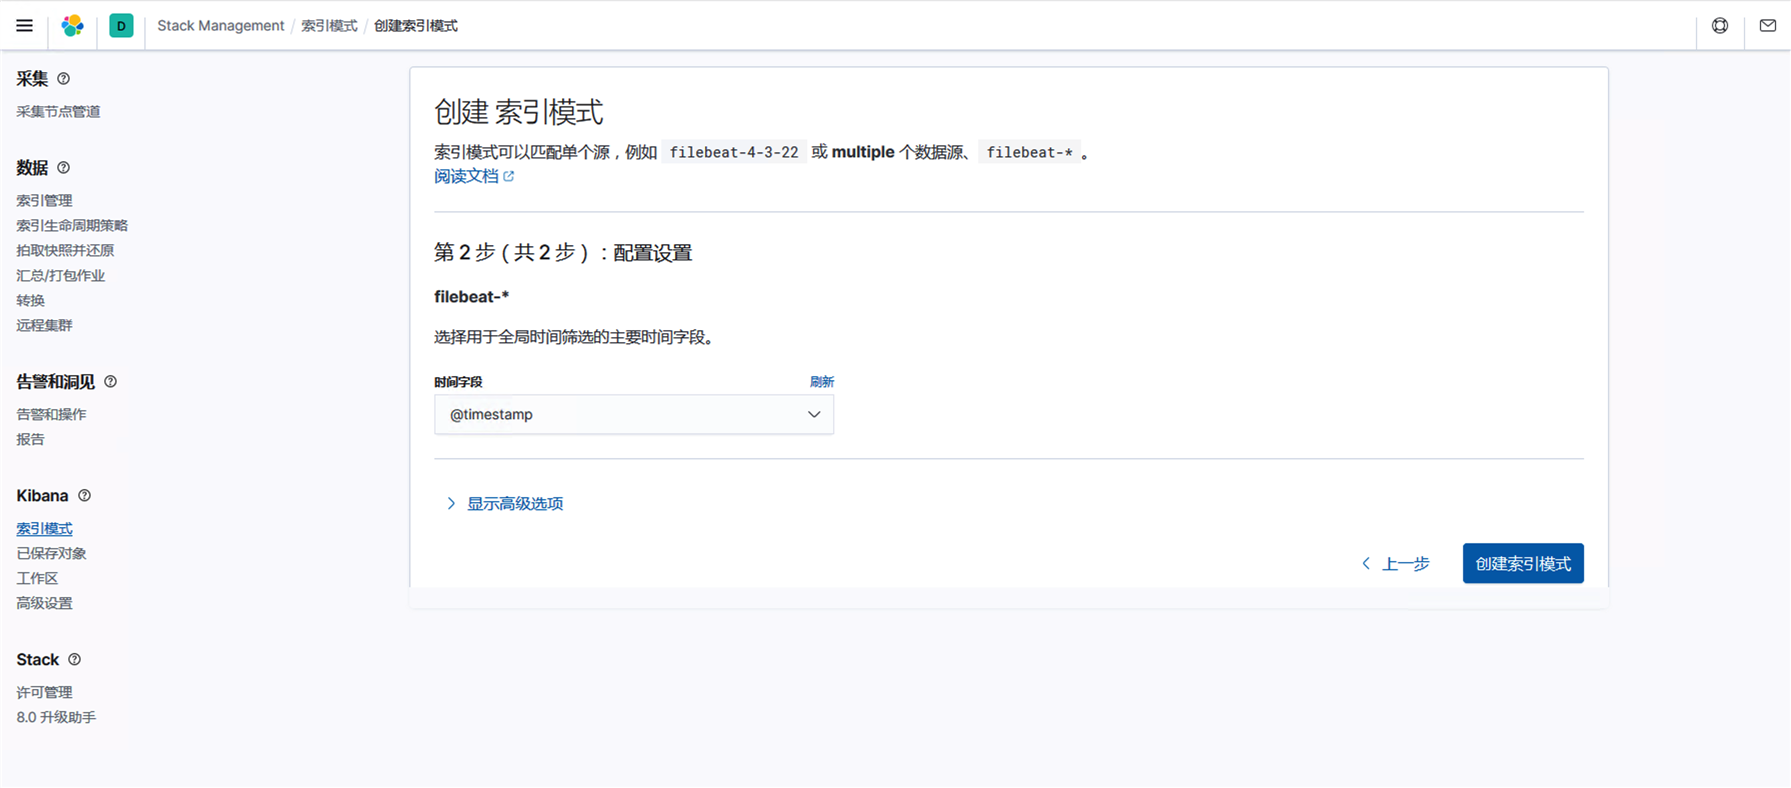Open the newsfeed mail icon
1791x788 pixels.
tap(1767, 26)
